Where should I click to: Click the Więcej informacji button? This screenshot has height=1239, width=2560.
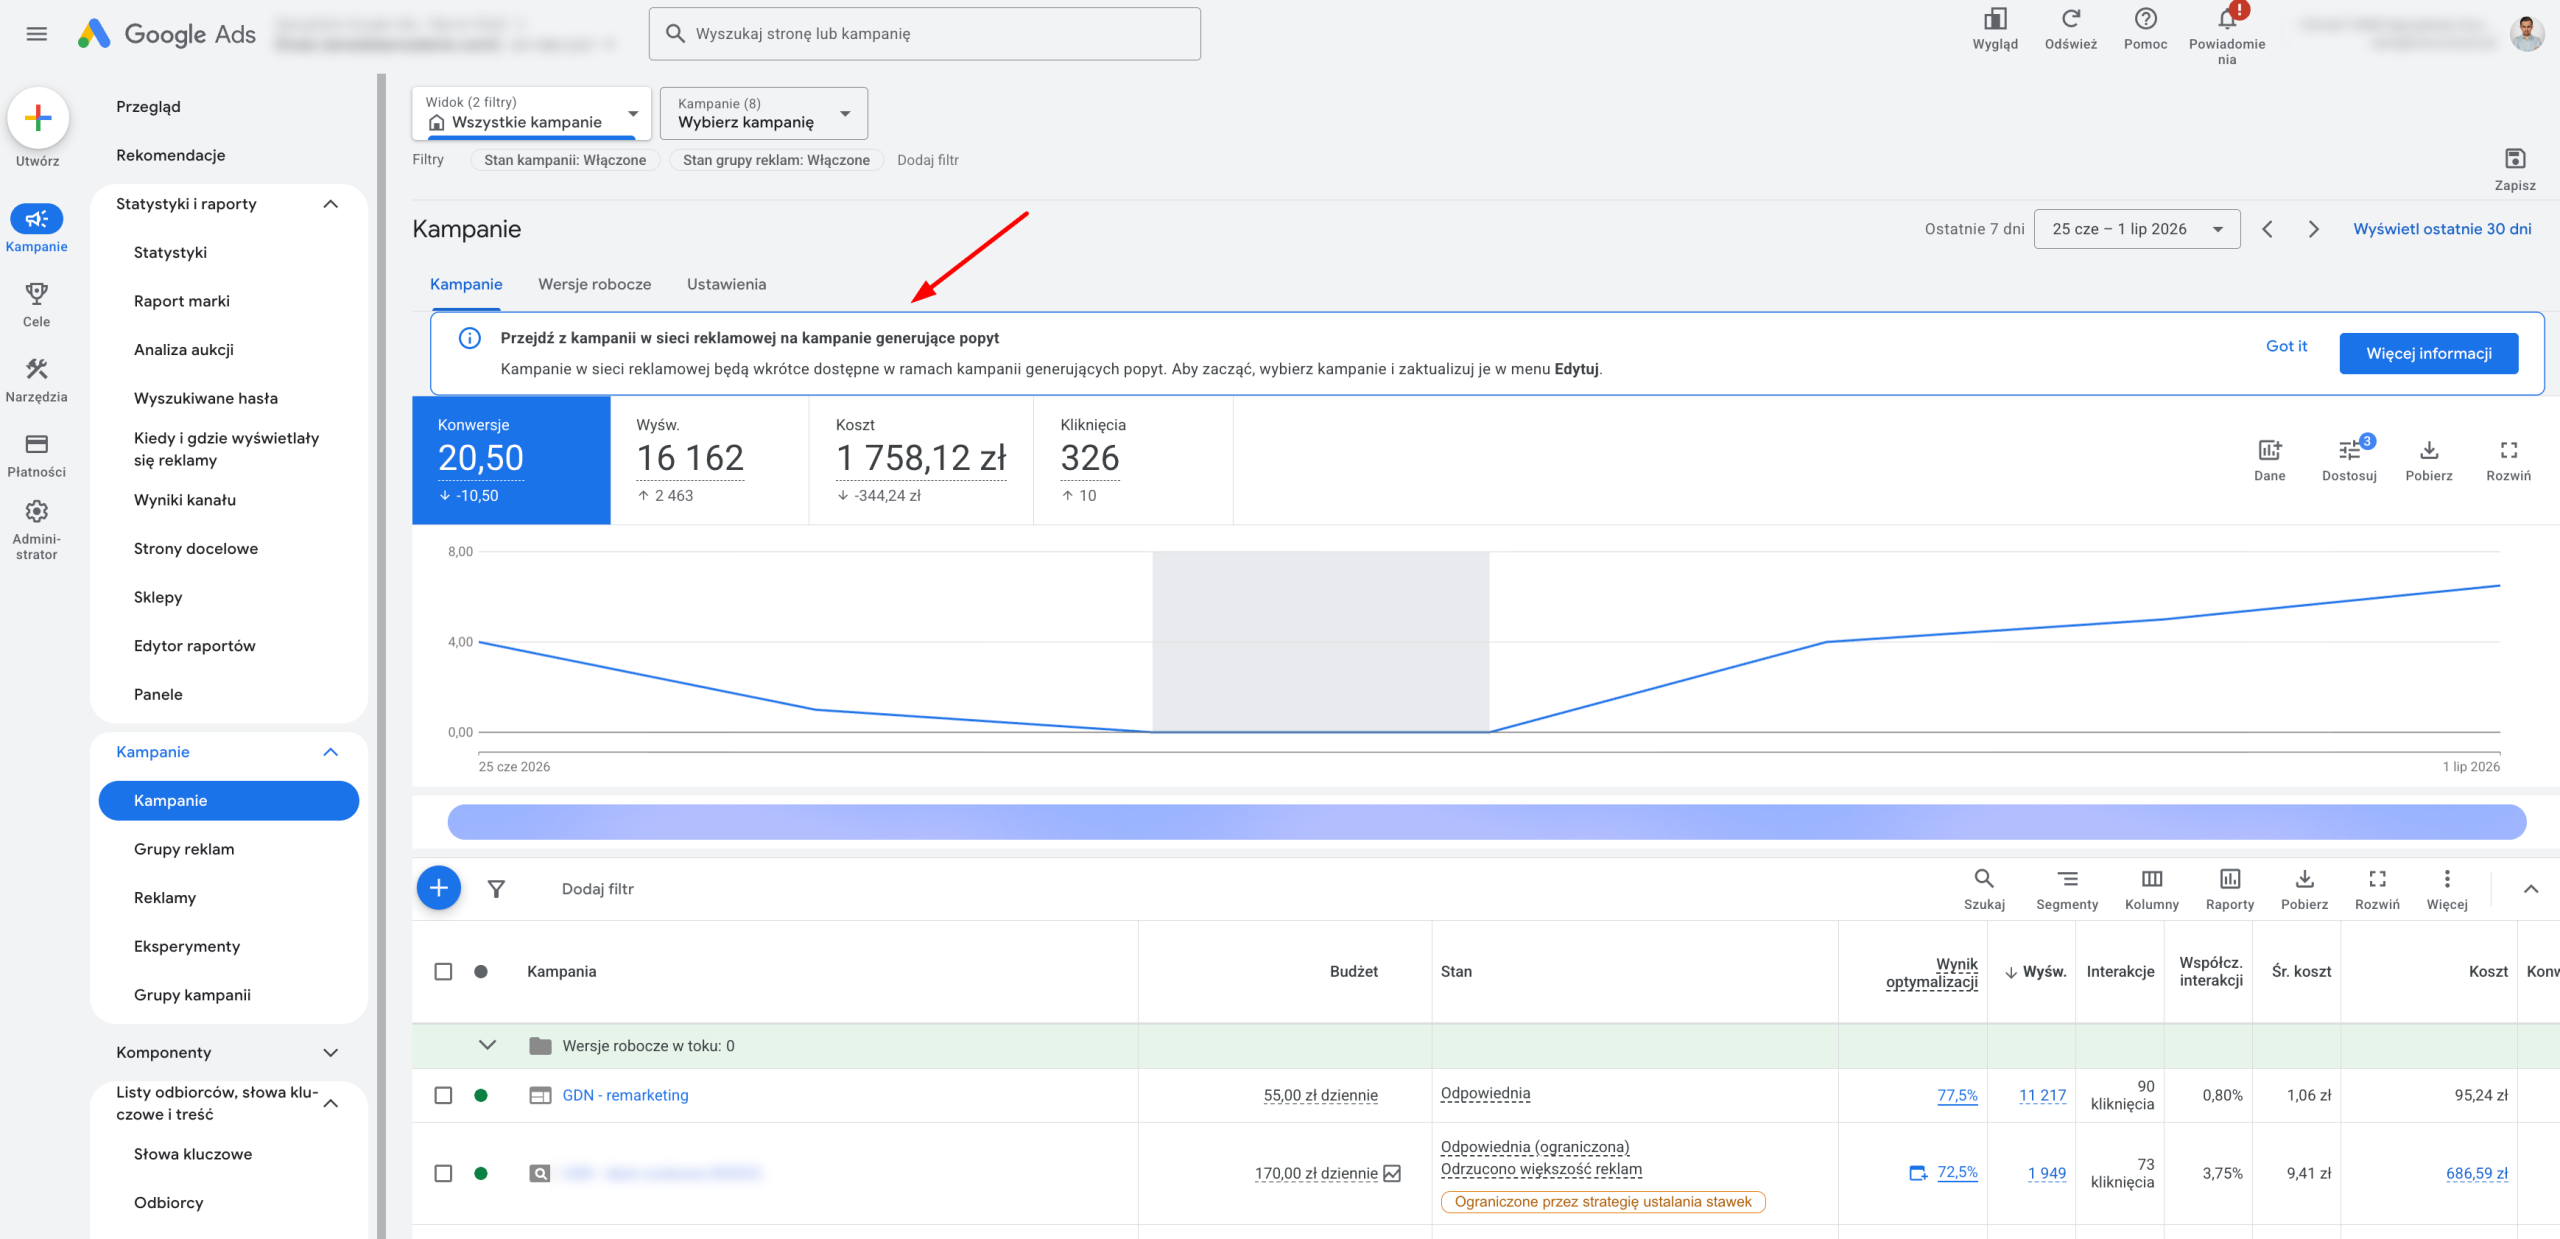click(2428, 354)
